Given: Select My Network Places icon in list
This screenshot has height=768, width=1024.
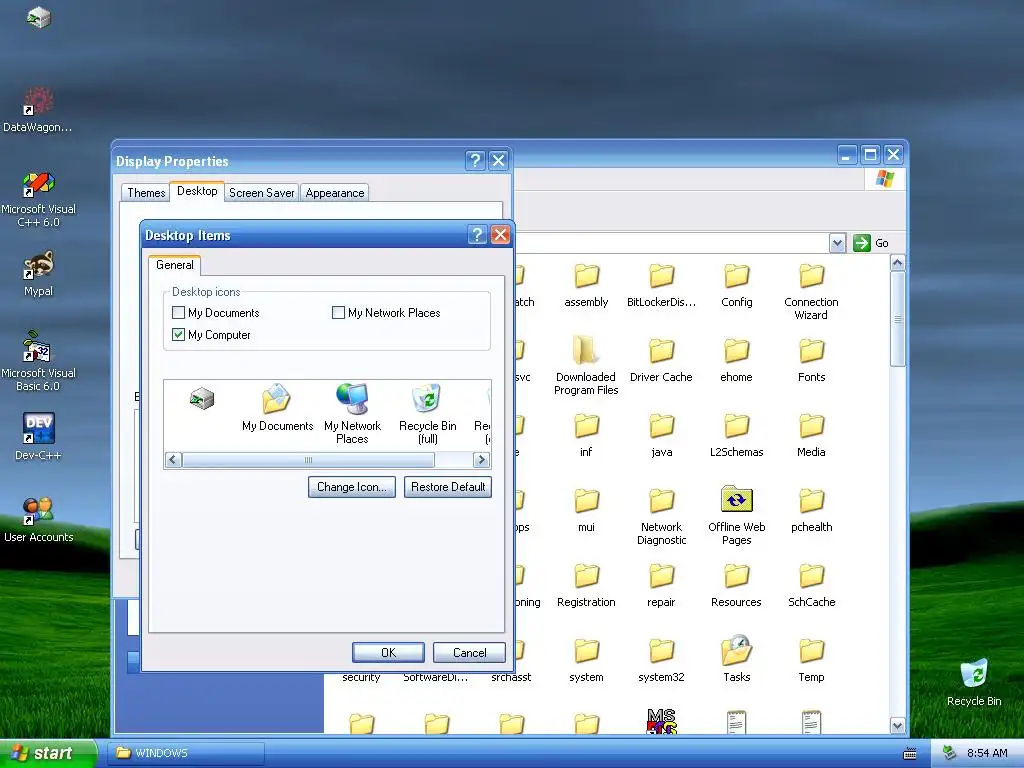Looking at the screenshot, I should point(352,414).
